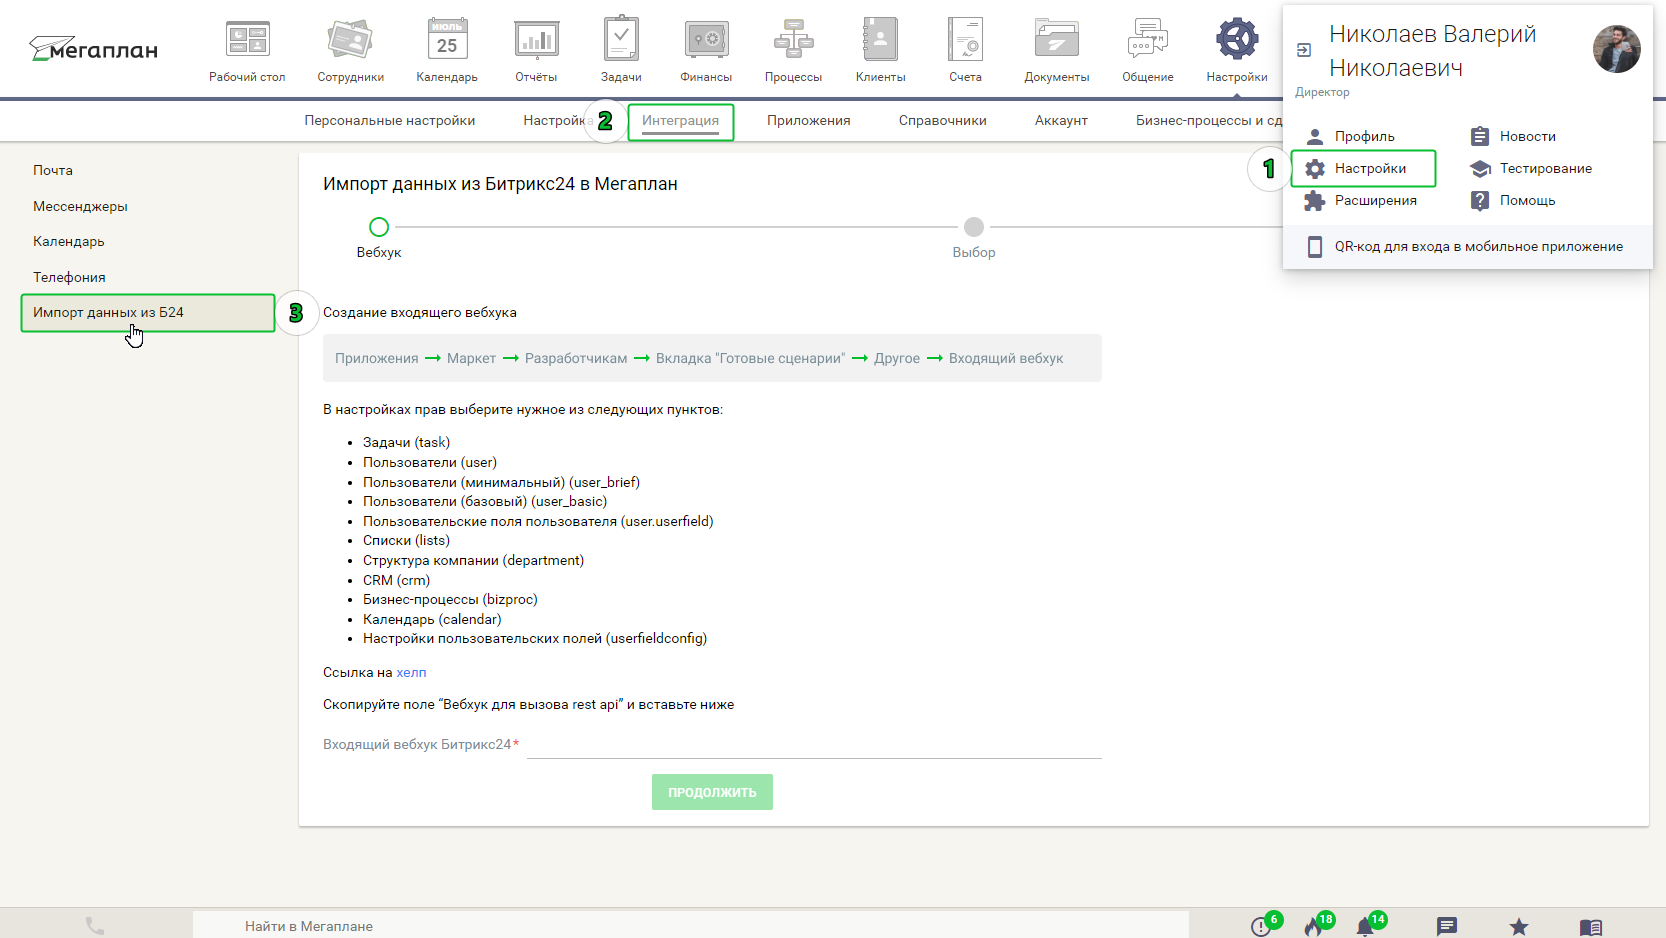The height and width of the screenshot is (938, 1666).
Task: Click the Вебхук step circle
Action: (379, 227)
